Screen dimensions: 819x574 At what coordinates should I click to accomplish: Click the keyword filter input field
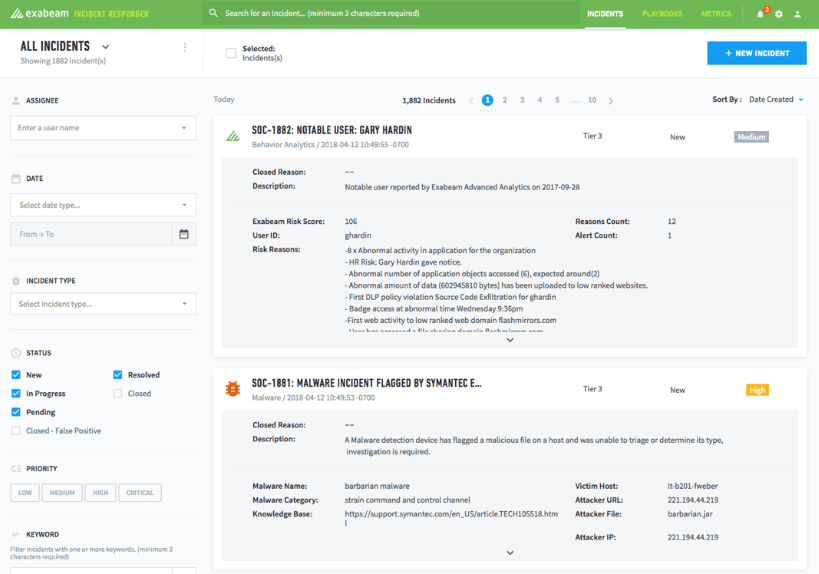pyautogui.click(x=91, y=570)
